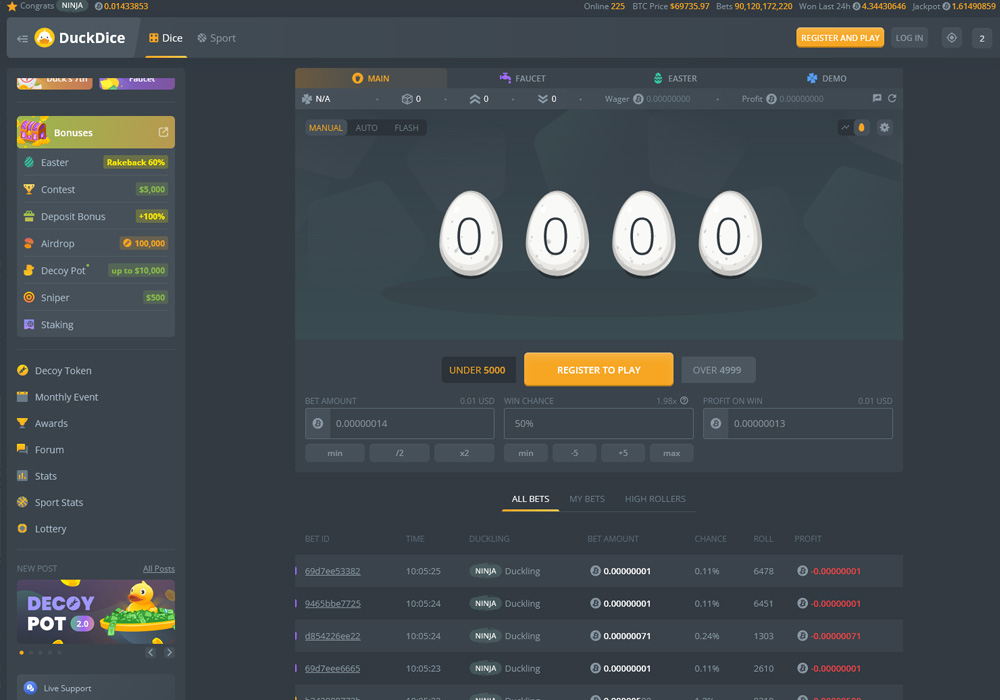Click the profit on win field

tap(798, 423)
